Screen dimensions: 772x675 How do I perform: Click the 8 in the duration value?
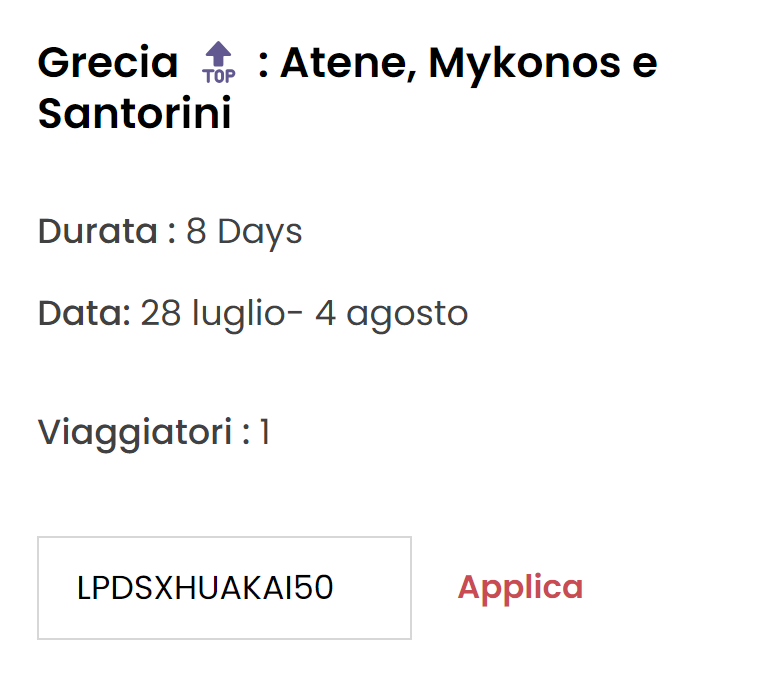196,232
